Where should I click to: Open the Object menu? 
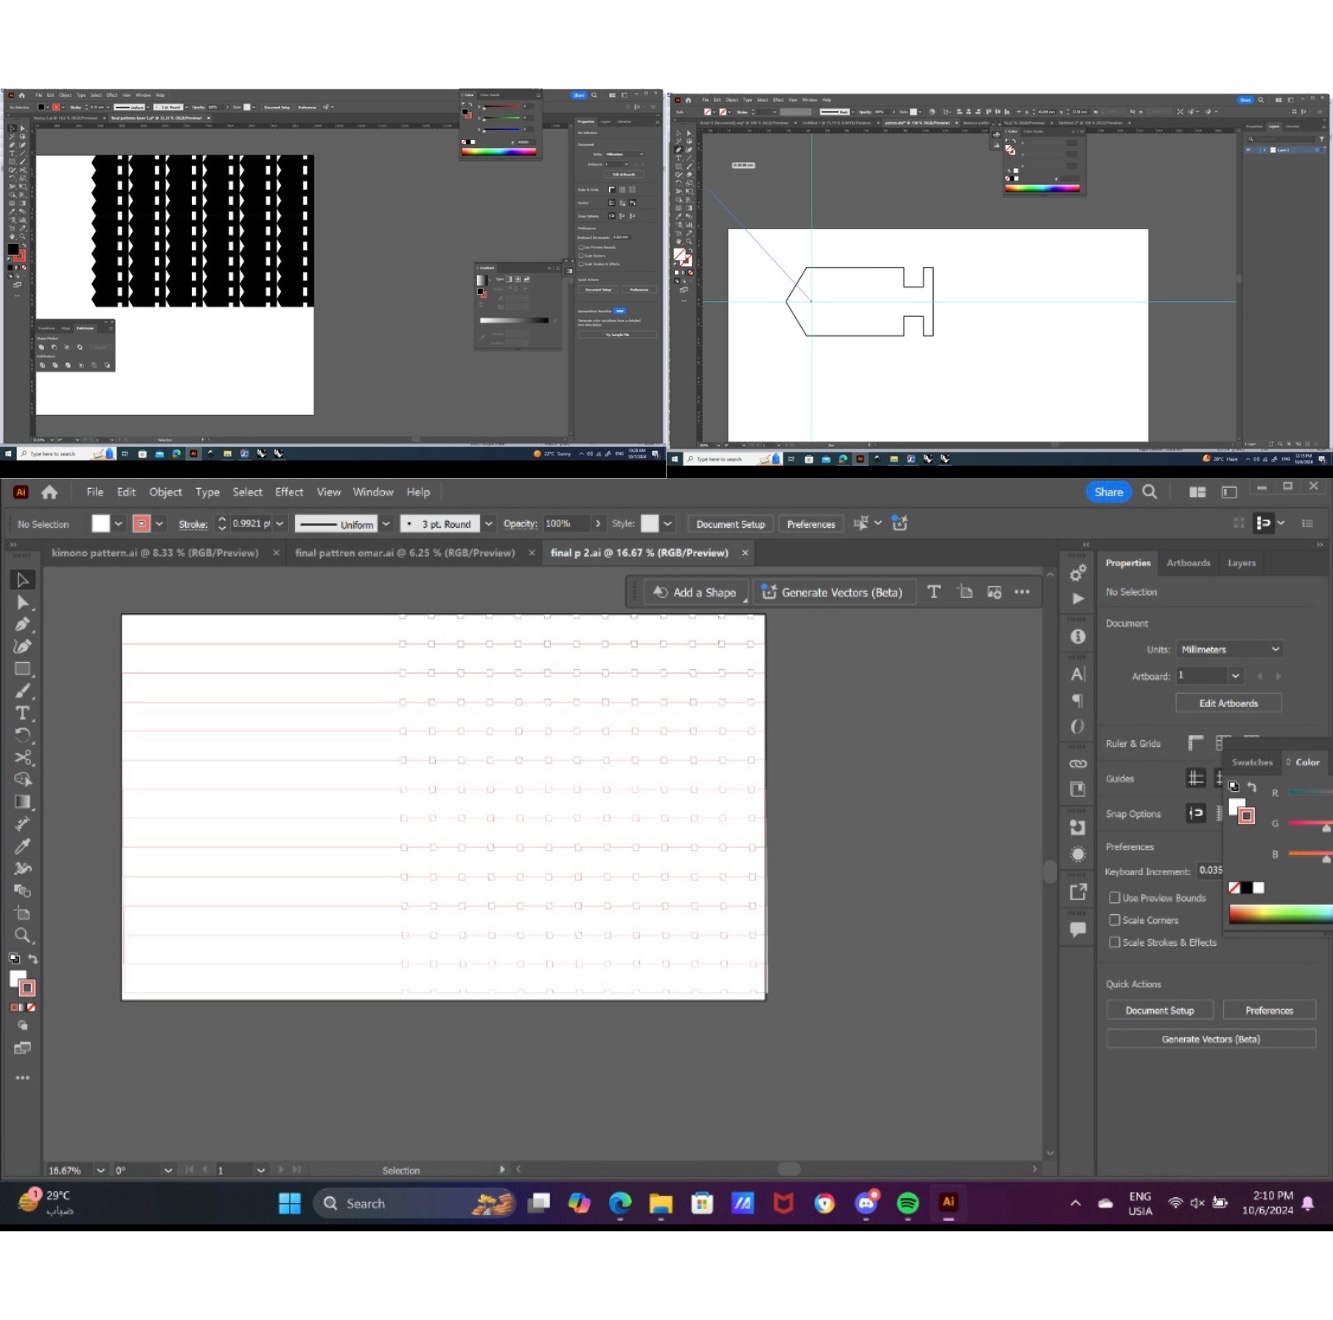tap(166, 492)
